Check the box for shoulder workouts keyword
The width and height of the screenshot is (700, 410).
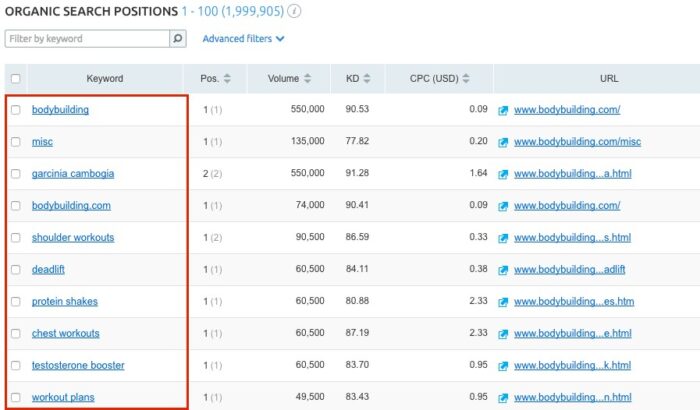tap(16, 238)
